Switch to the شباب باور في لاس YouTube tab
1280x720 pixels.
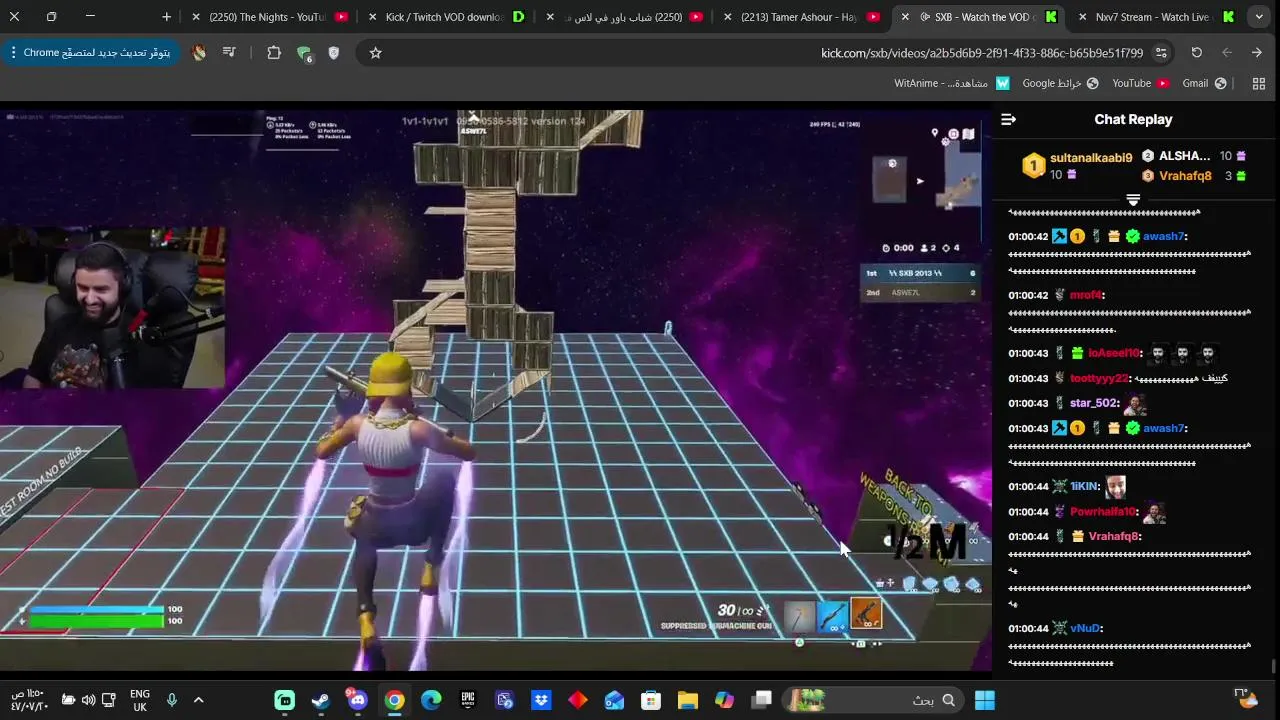(622, 17)
